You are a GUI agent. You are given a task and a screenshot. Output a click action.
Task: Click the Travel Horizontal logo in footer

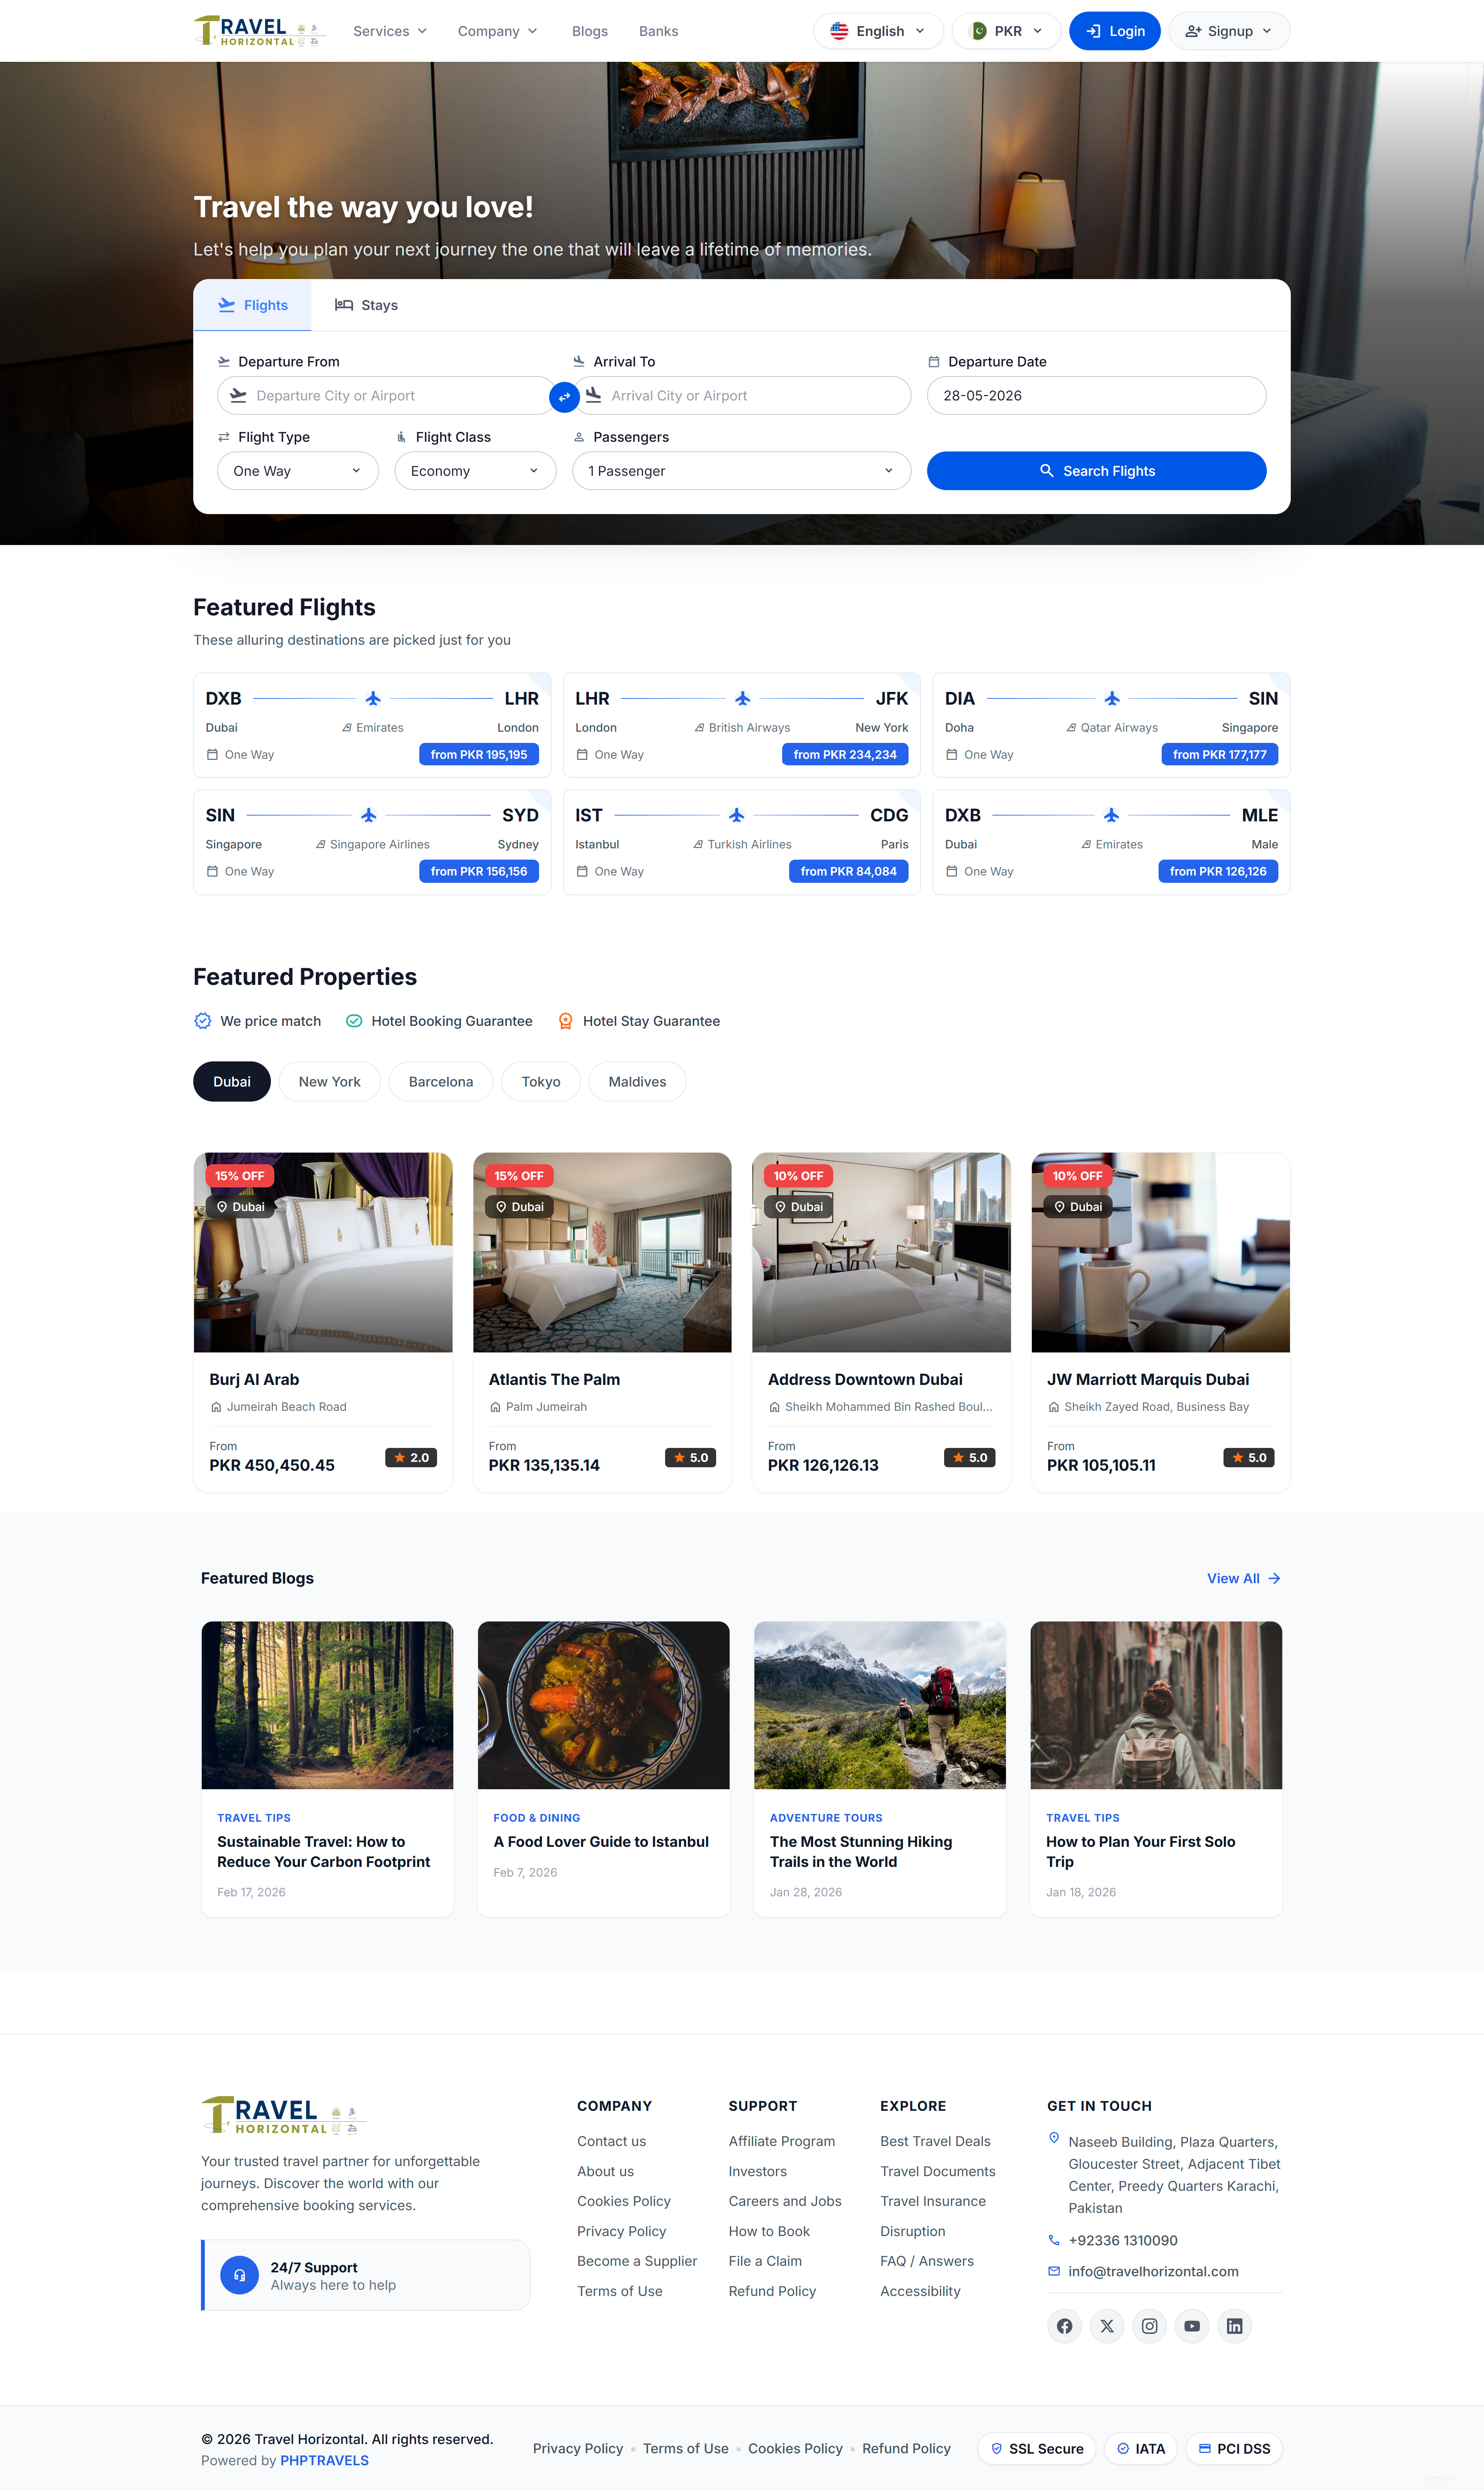(x=284, y=2115)
